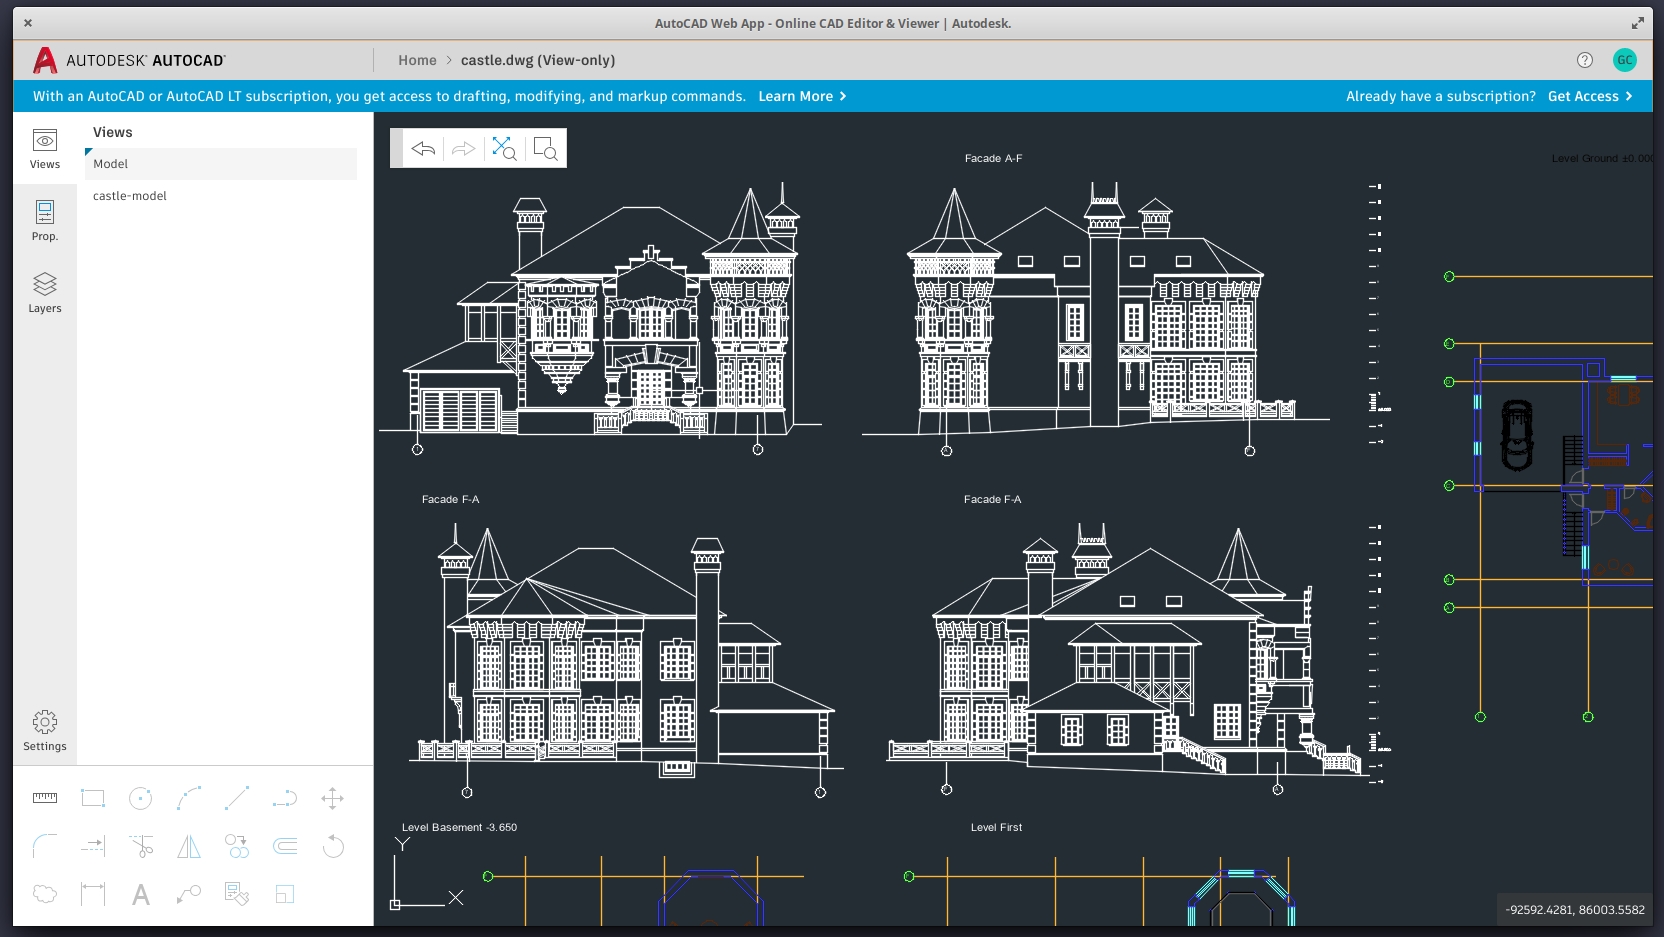Image resolution: width=1664 pixels, height=937 pixels.
Task: Open the Layers panel
Action: coord(44,291)
